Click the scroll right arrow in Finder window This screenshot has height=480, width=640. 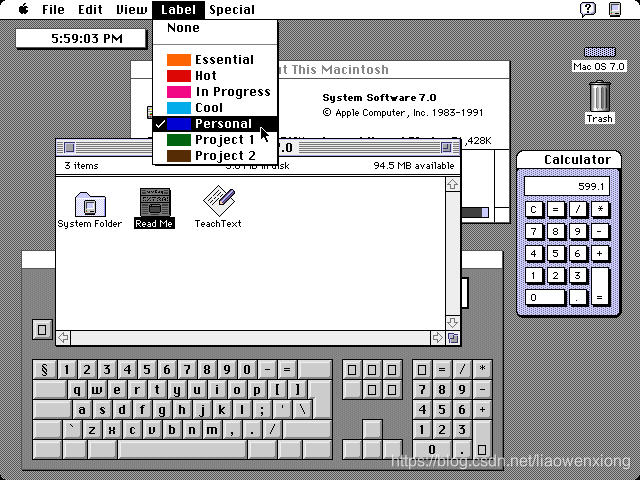point(438,338)
